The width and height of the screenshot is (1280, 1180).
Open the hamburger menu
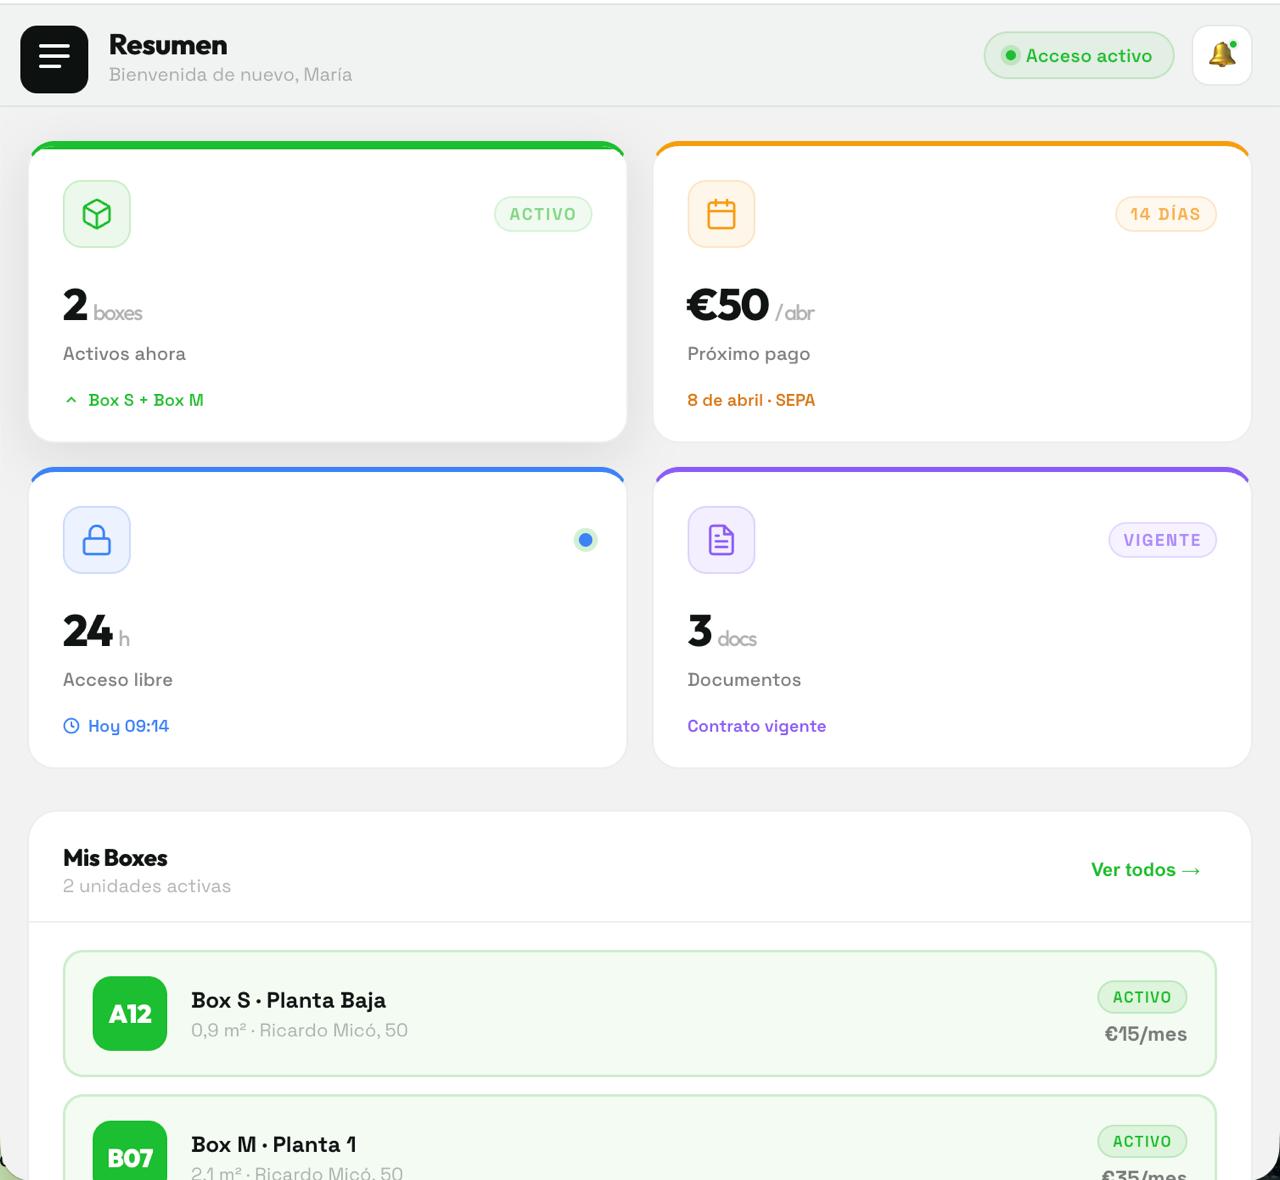click(x=54, y=59)
